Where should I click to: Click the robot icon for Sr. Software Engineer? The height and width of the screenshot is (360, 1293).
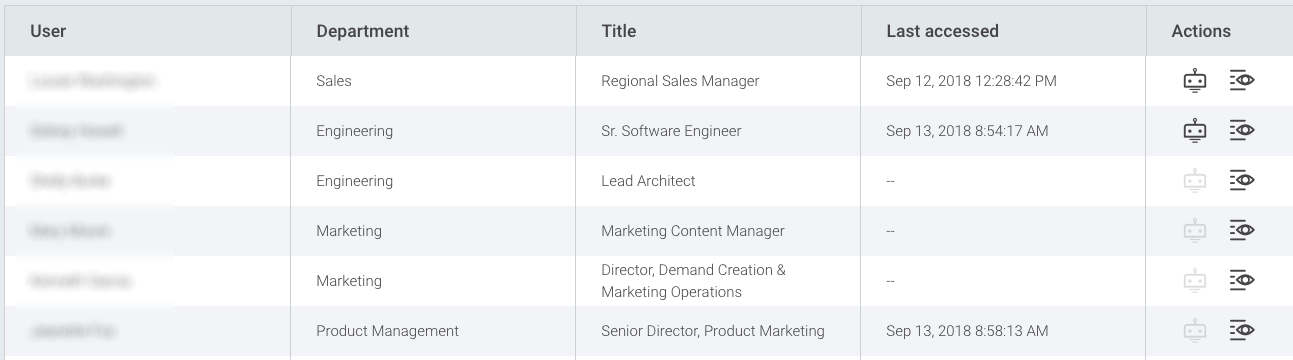click(1194, 131)
